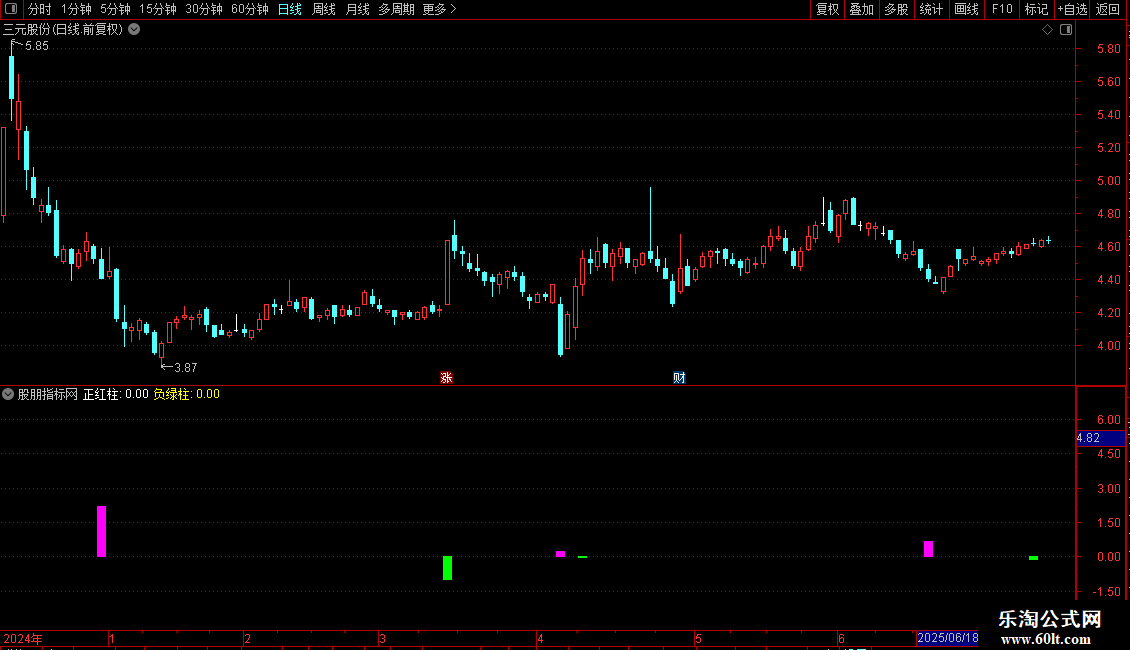The height and width of the screenshot is (650, 1130).
Task: Switch to 分时 intraday view
Action: (x=40, y=9)
